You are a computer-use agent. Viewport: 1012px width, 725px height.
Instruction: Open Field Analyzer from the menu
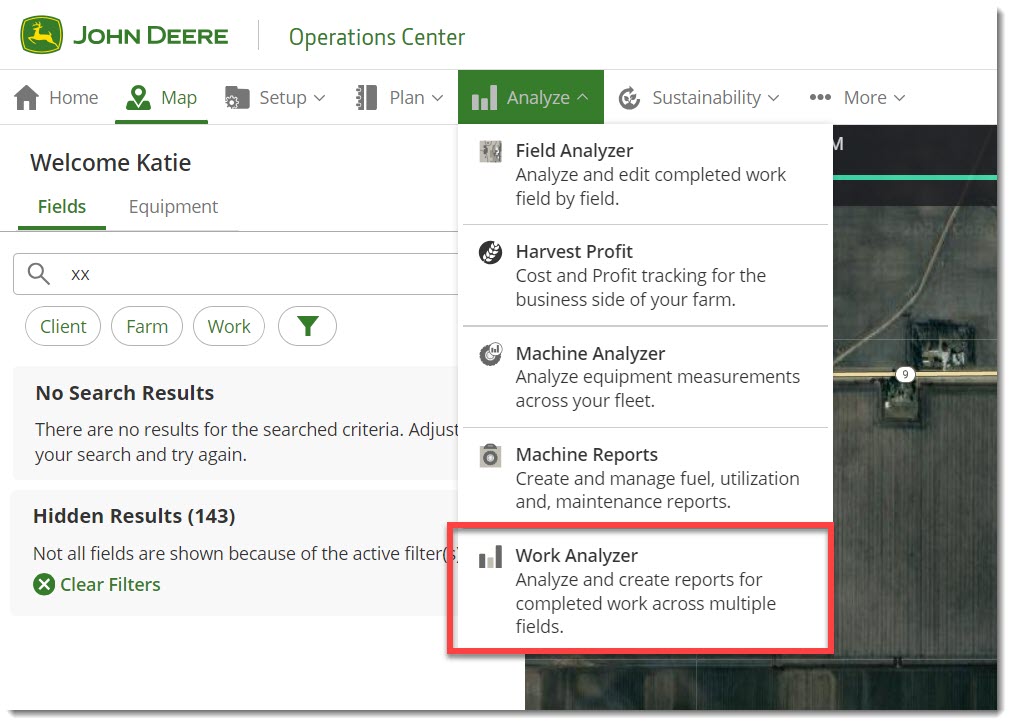574,151
